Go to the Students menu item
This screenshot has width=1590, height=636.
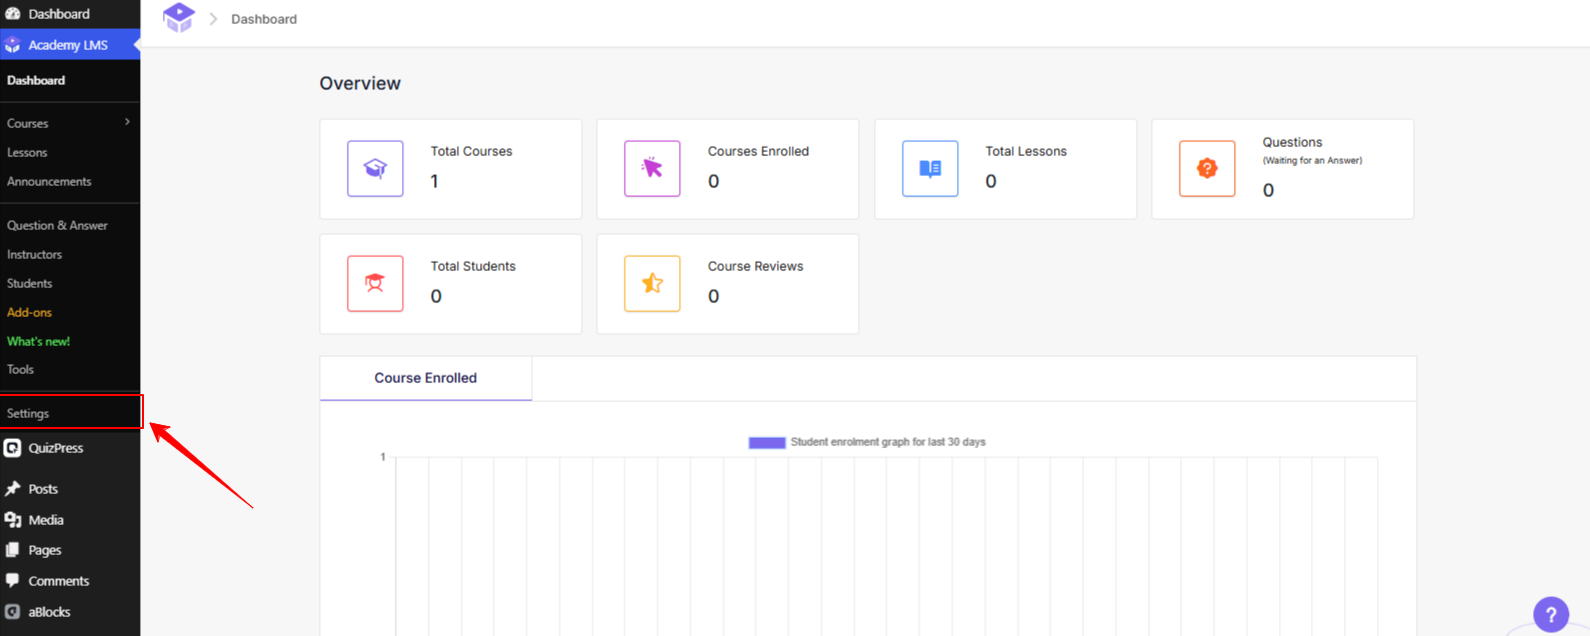[x=29, y=284]
